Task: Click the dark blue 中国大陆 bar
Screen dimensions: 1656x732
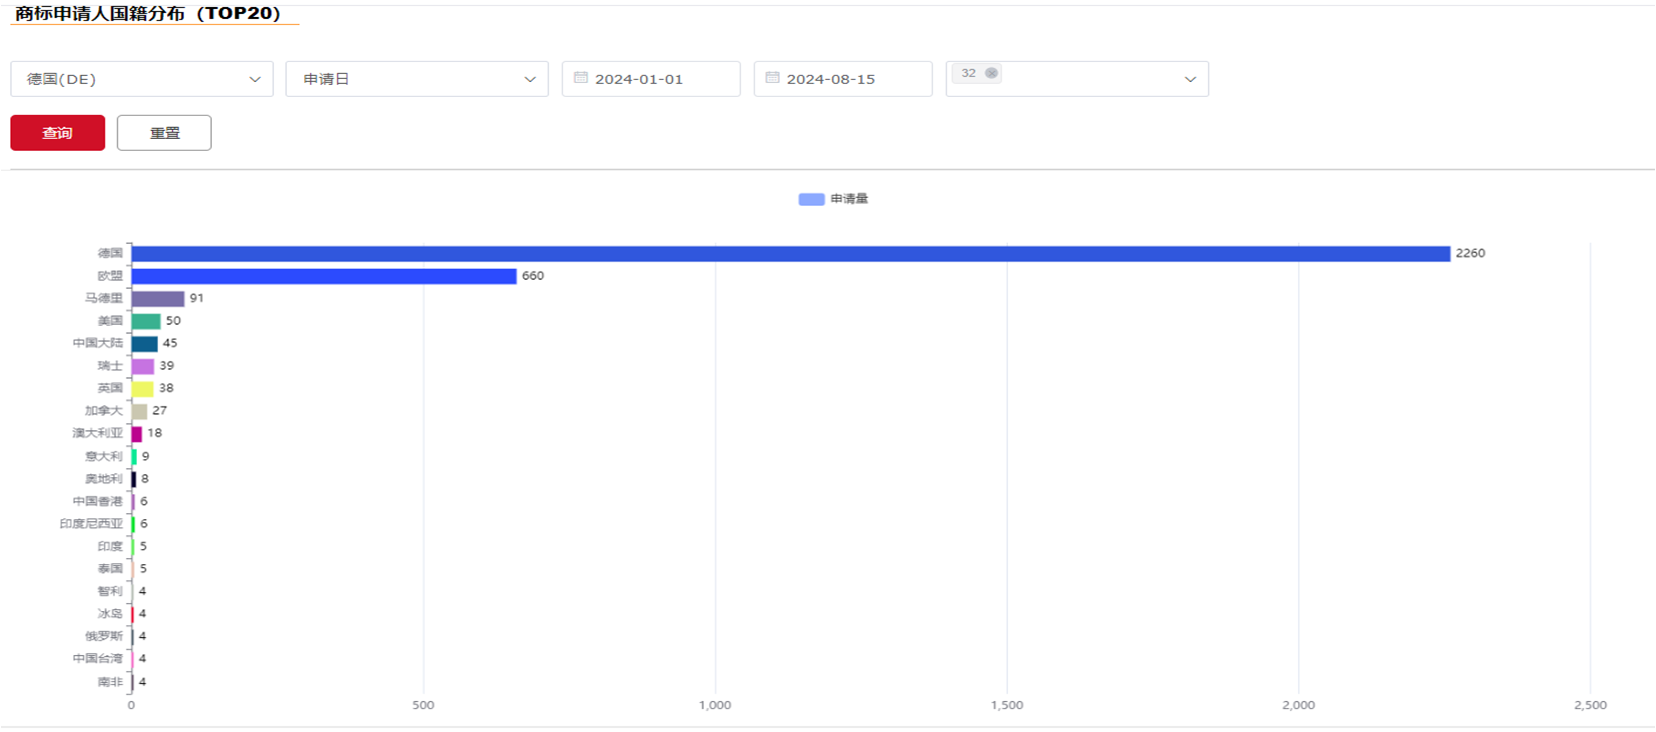Action: [145, 344]
